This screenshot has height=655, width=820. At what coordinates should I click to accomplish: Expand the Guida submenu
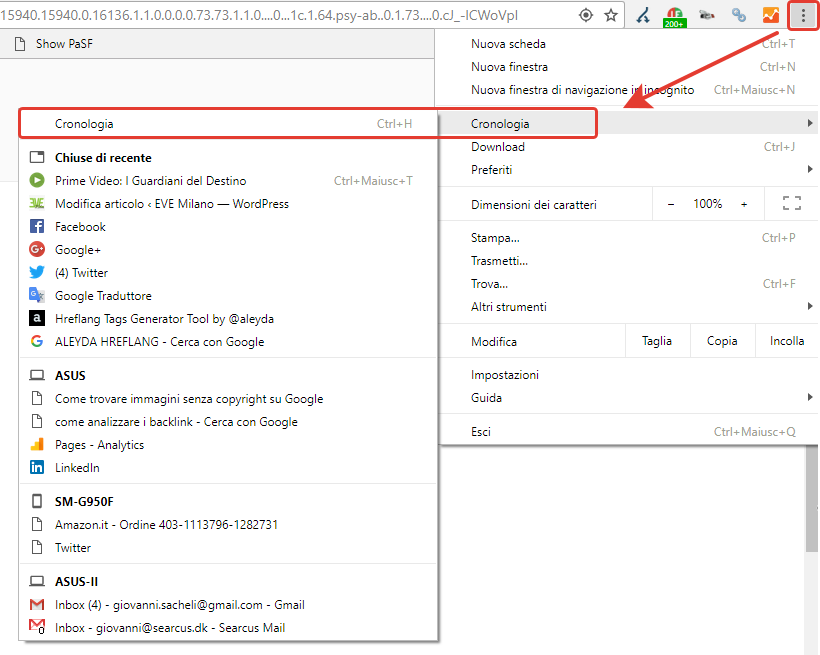pyautogui.click(x=810, y=397)
